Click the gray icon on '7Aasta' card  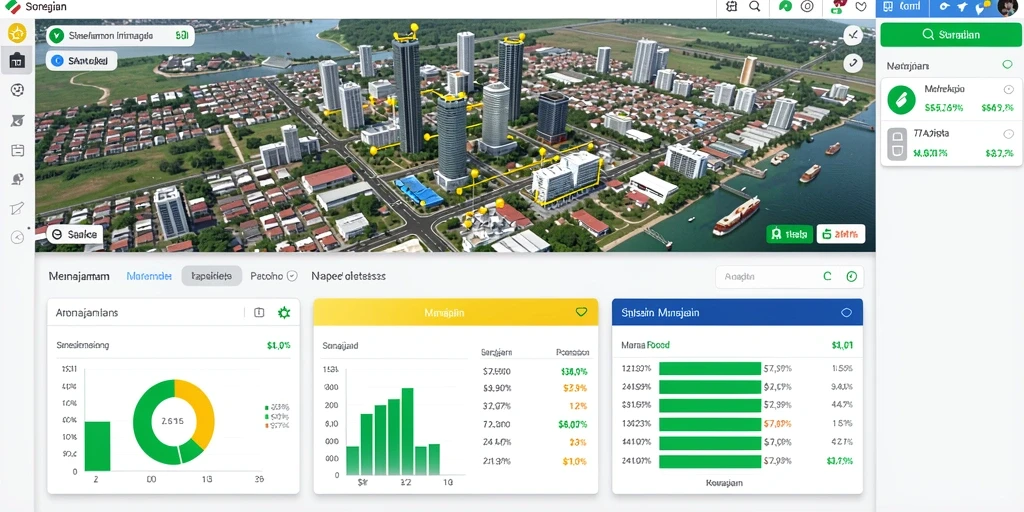[x=897, y=144]
